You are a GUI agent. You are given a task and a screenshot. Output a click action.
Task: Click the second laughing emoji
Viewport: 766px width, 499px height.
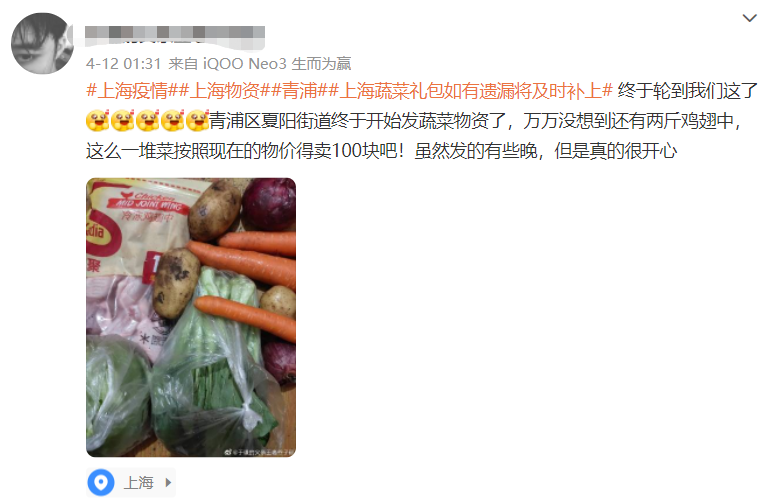[x=123, y=121]
